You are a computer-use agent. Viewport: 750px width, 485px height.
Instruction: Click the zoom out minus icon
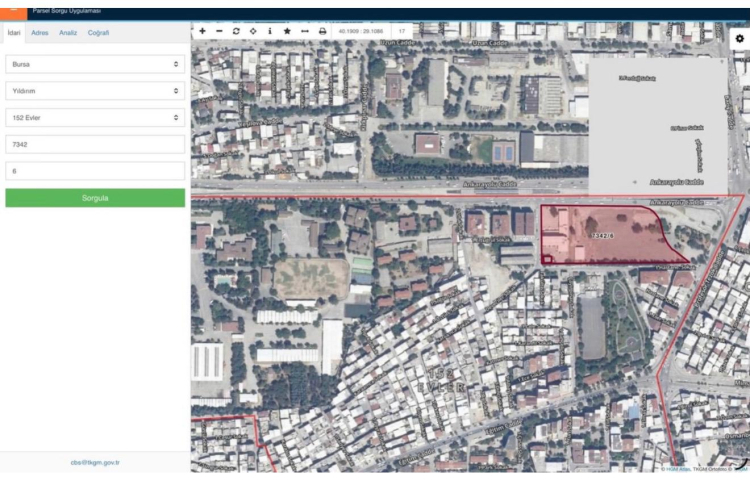point(219,31)
